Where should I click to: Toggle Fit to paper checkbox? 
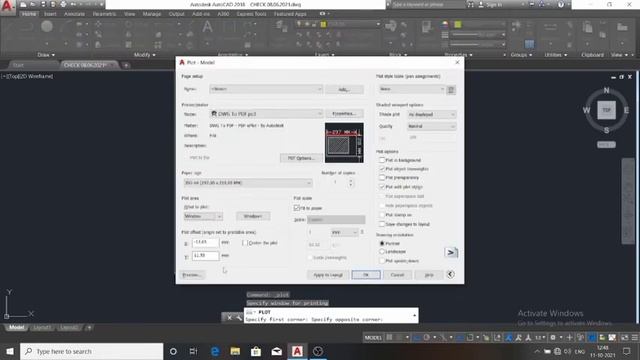click(x=297, y=208)
